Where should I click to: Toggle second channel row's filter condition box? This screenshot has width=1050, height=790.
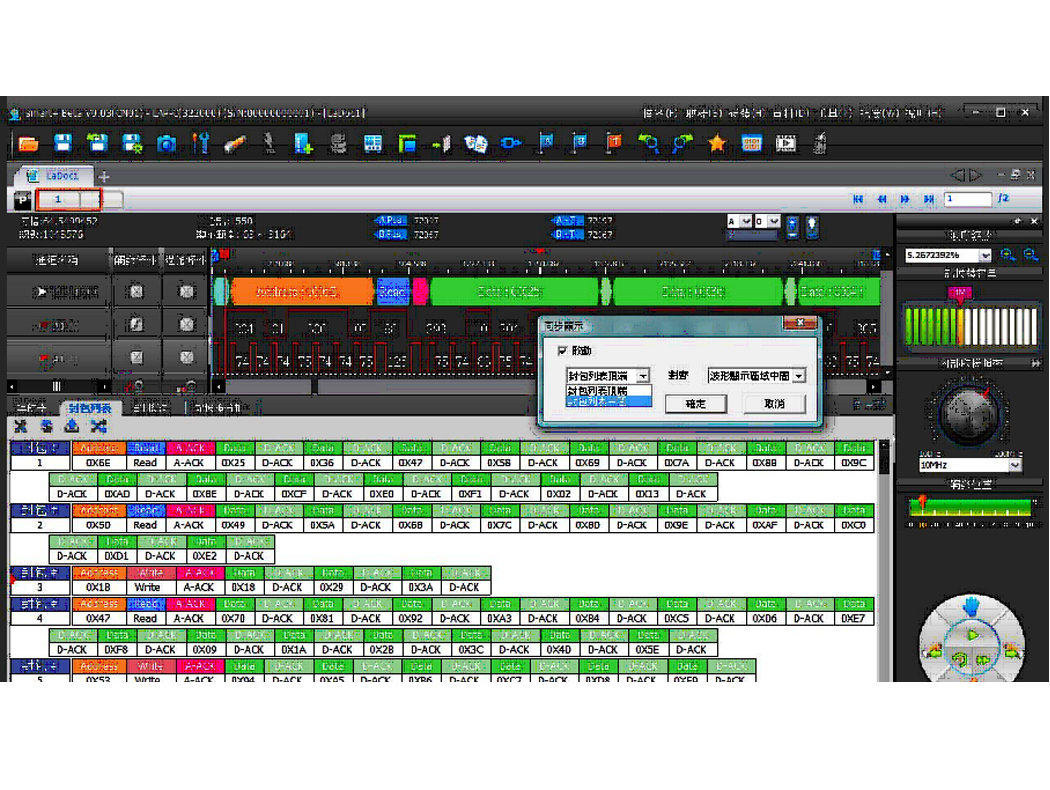(x=187, y=325)
